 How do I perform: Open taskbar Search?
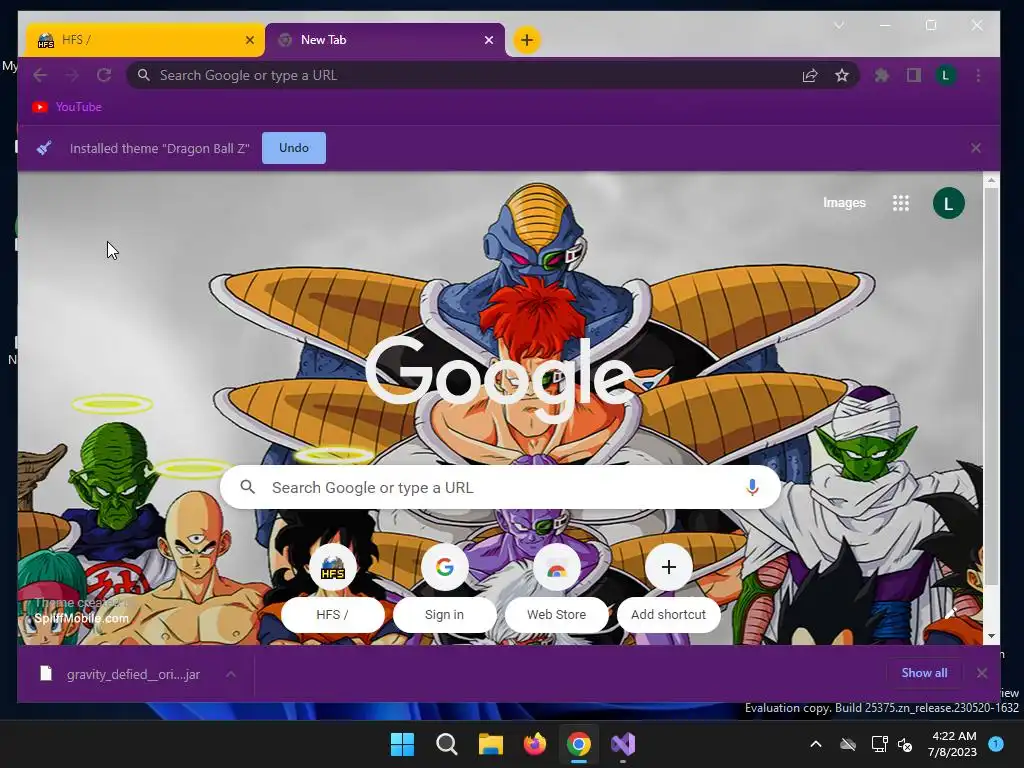click(x=447, y=744)
